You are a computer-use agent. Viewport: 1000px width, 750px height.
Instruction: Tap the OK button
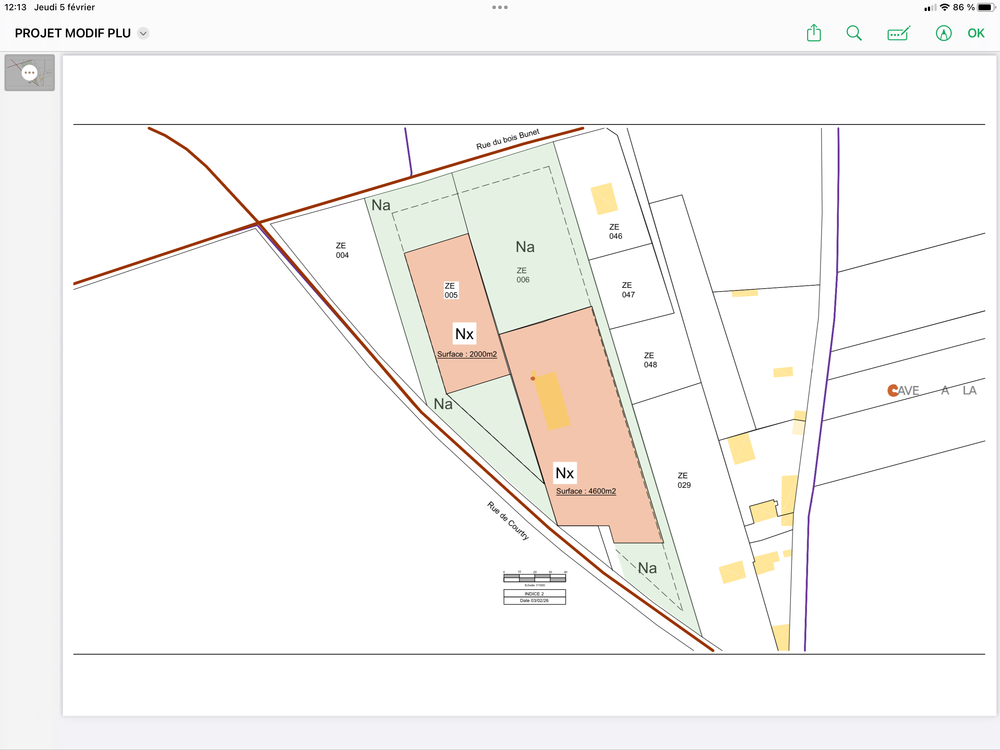coord(976,33)
